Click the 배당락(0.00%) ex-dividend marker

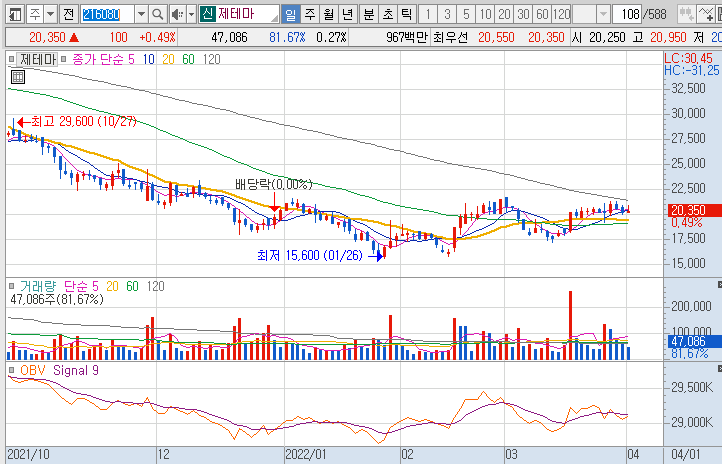point(274,184)
